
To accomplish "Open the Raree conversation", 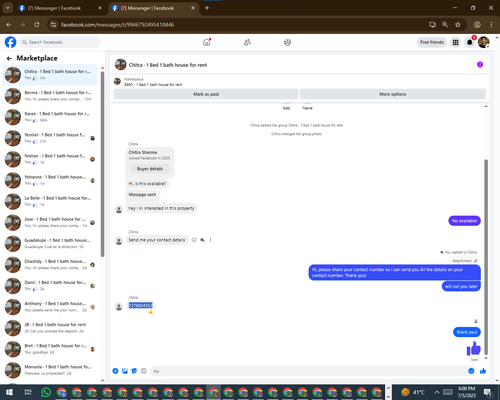I will click(50, 117).
